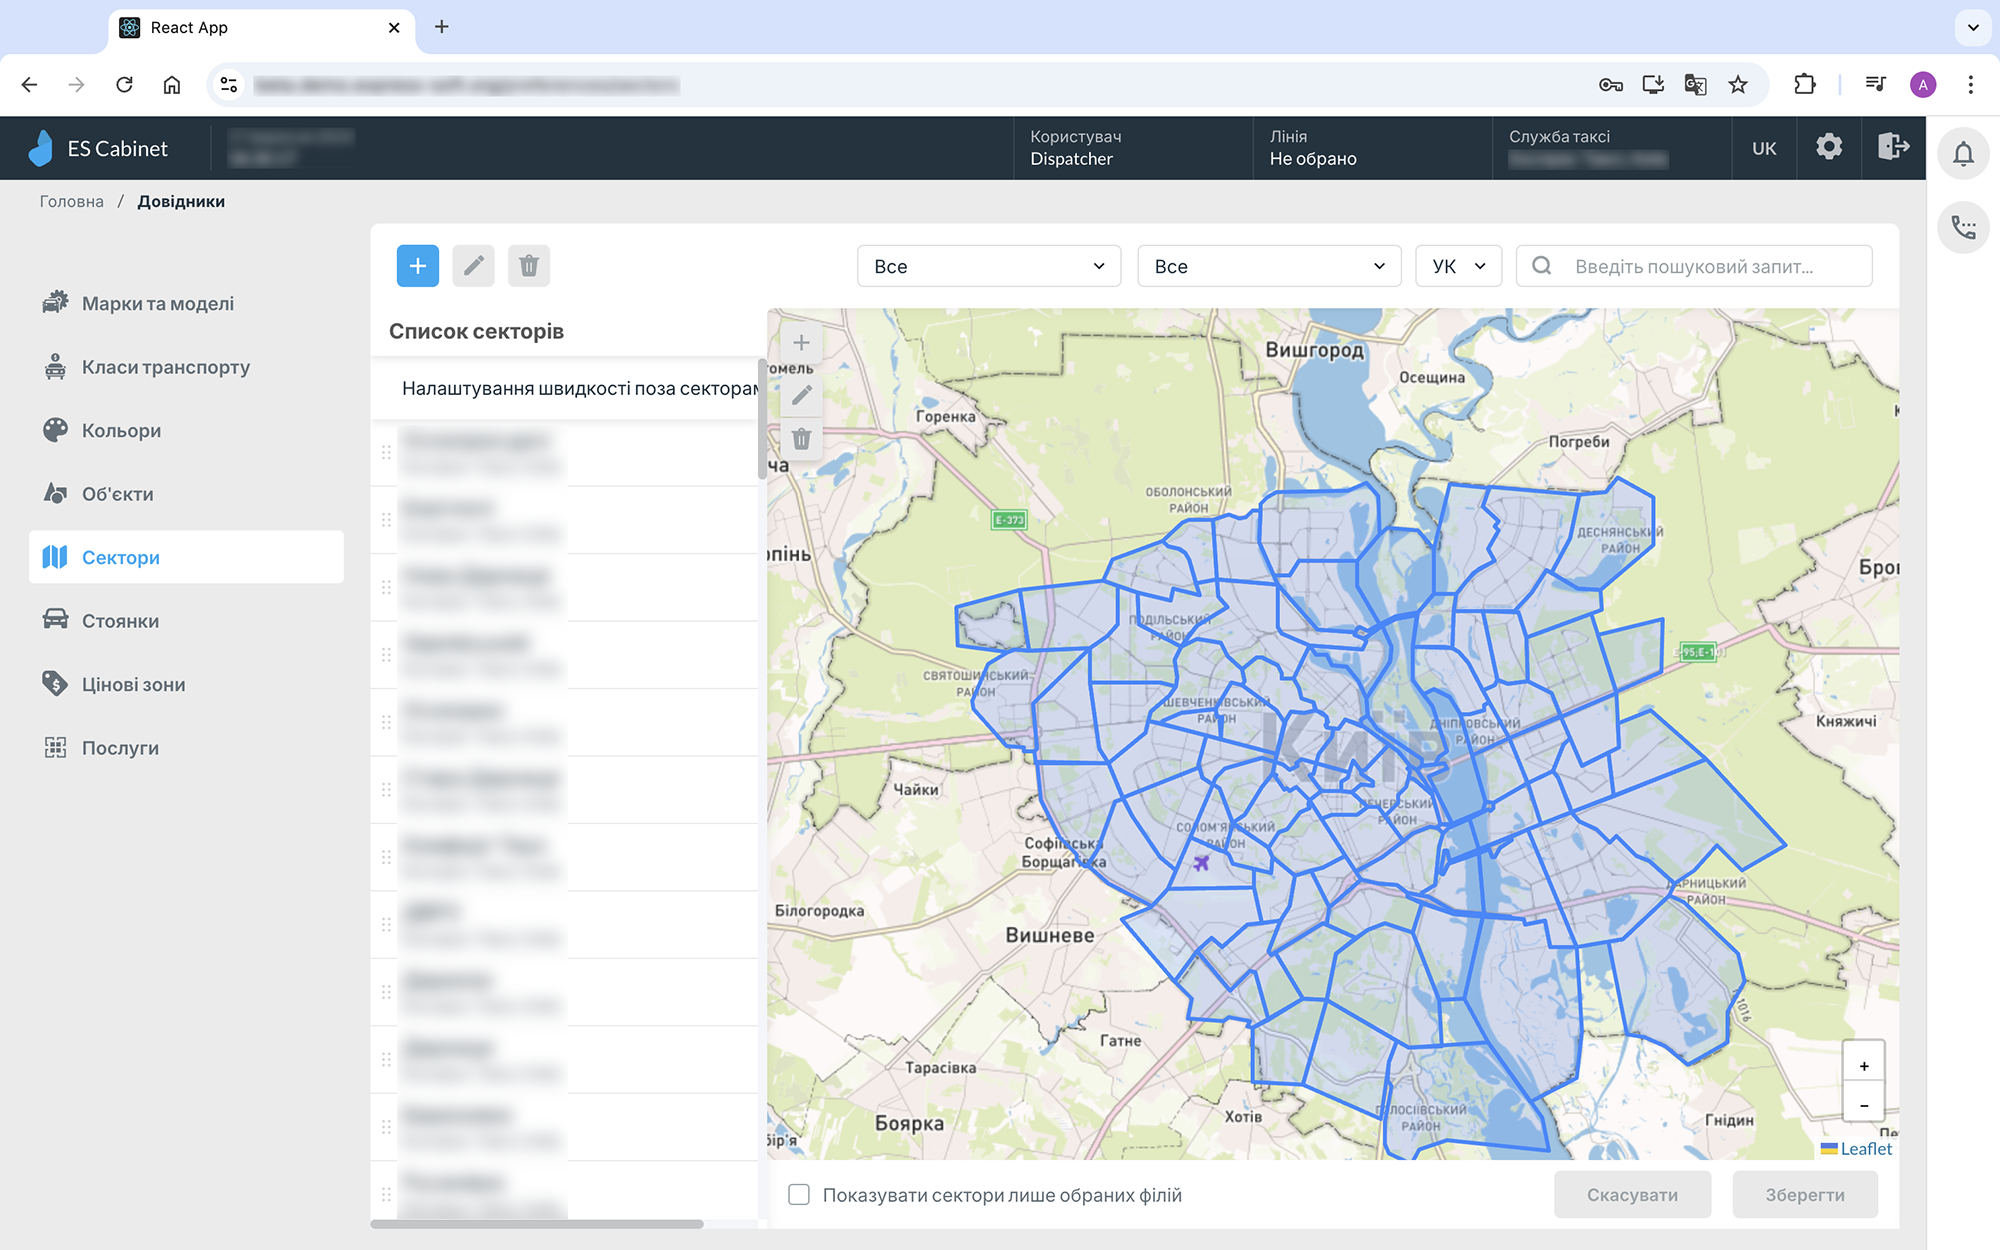Viewport: 2000px width, 1250px height.
Task: Select Сектори in sidebar
Action: pyautogui.click(x=186, y=557)
